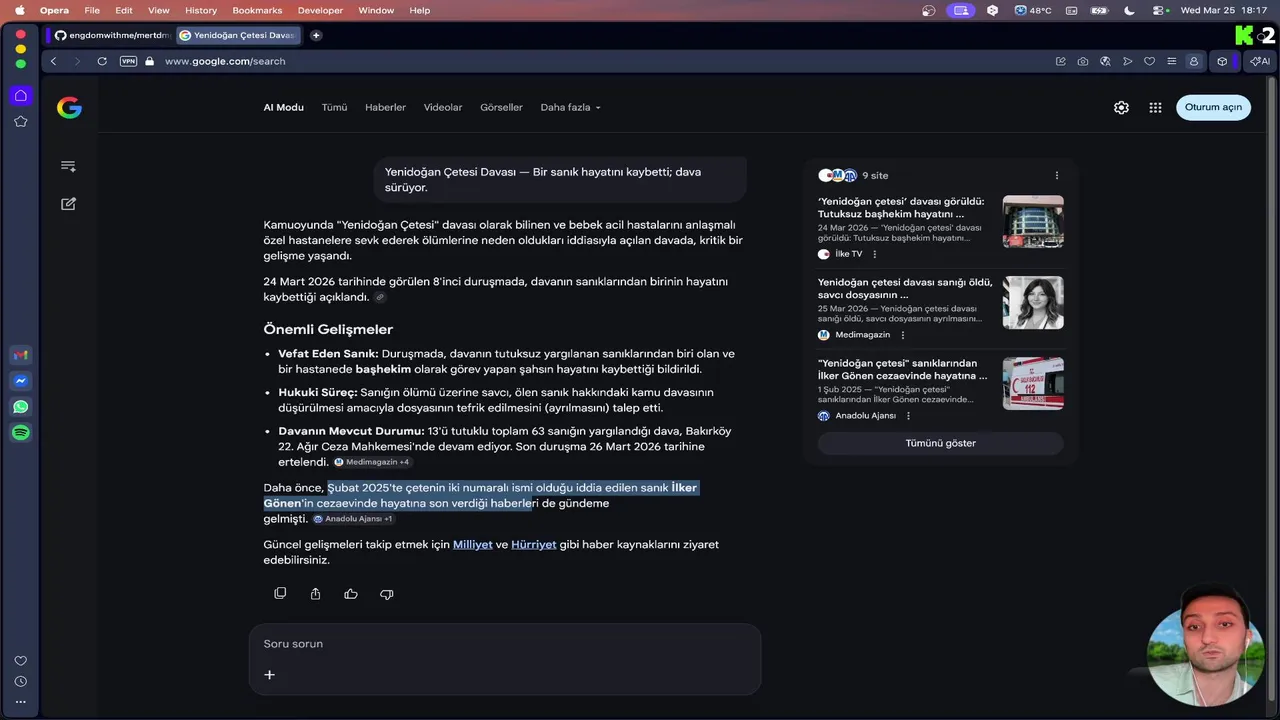Open the multicolor app icon in Opera sidebar
Image resolution: width=1280 pixels, height=720 pixels.
click(20, 355)
